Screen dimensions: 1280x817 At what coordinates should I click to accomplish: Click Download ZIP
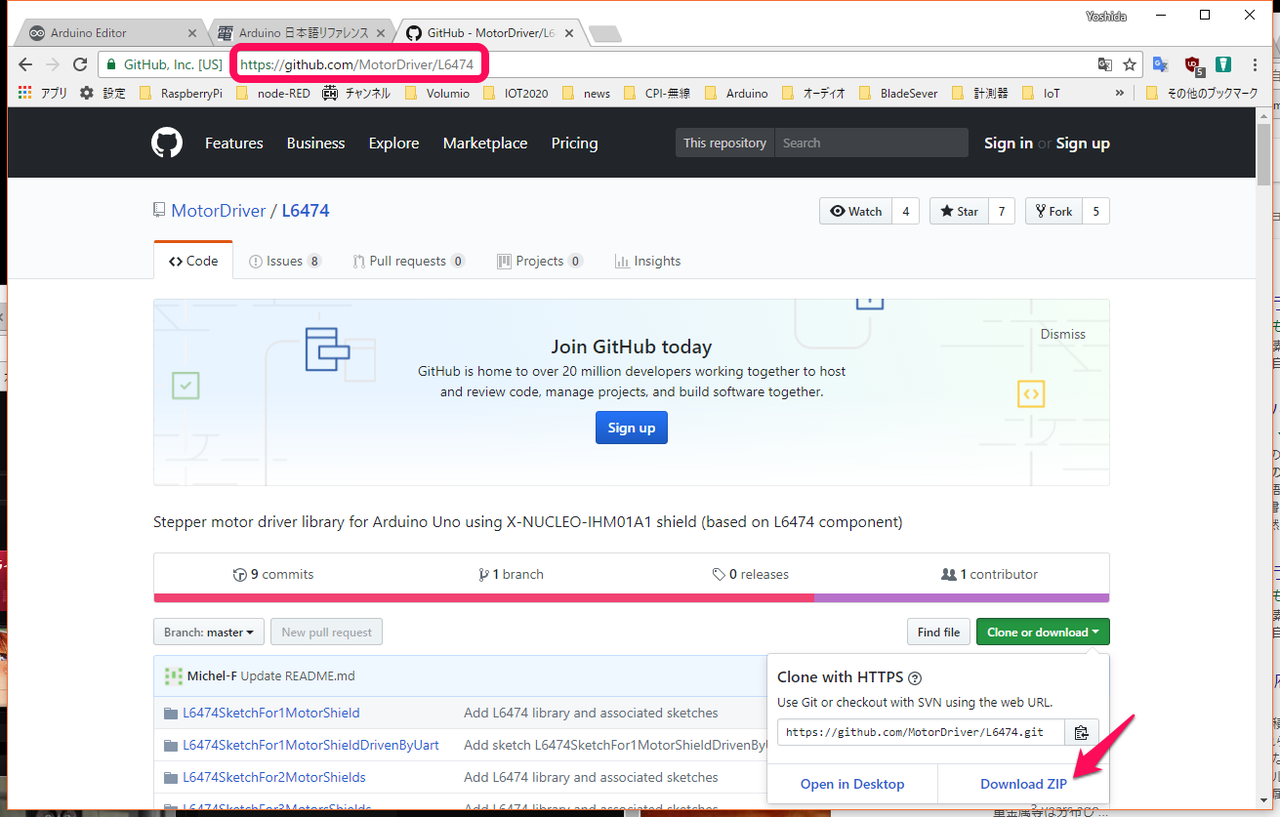coord(1024,784)
